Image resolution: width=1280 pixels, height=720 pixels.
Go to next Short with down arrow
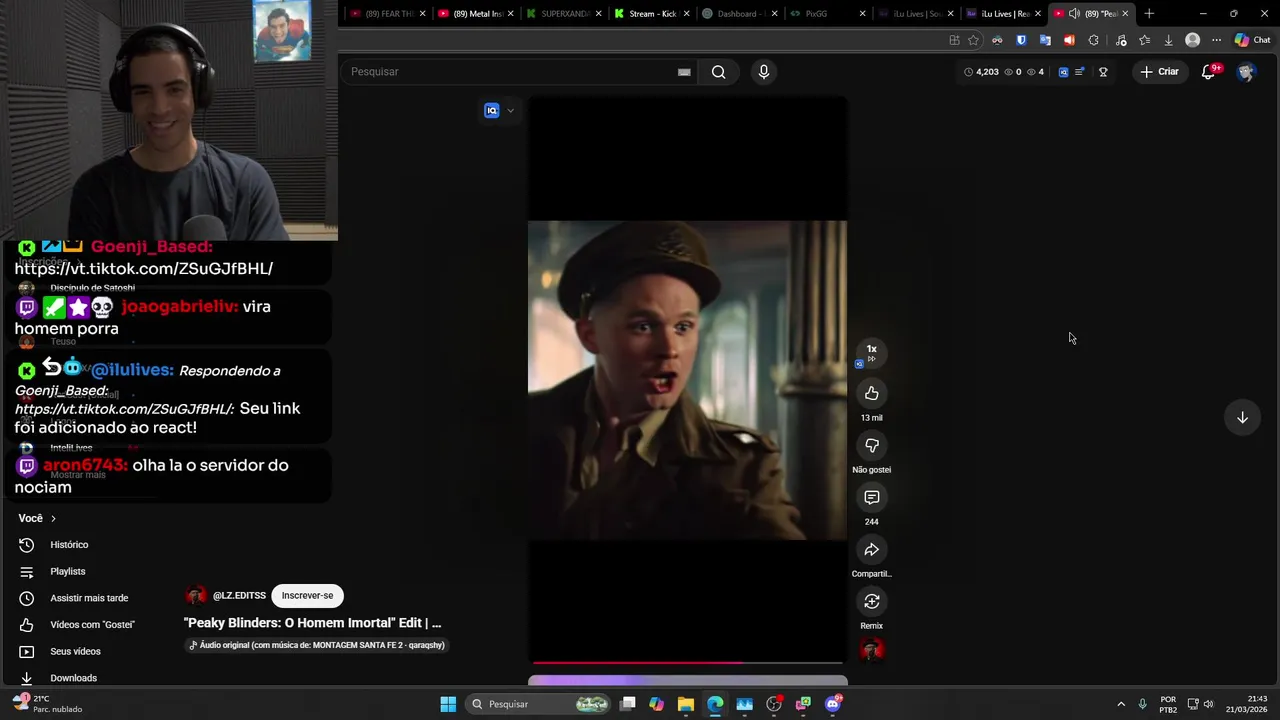pyautogui.click(x=1242, y=418)
